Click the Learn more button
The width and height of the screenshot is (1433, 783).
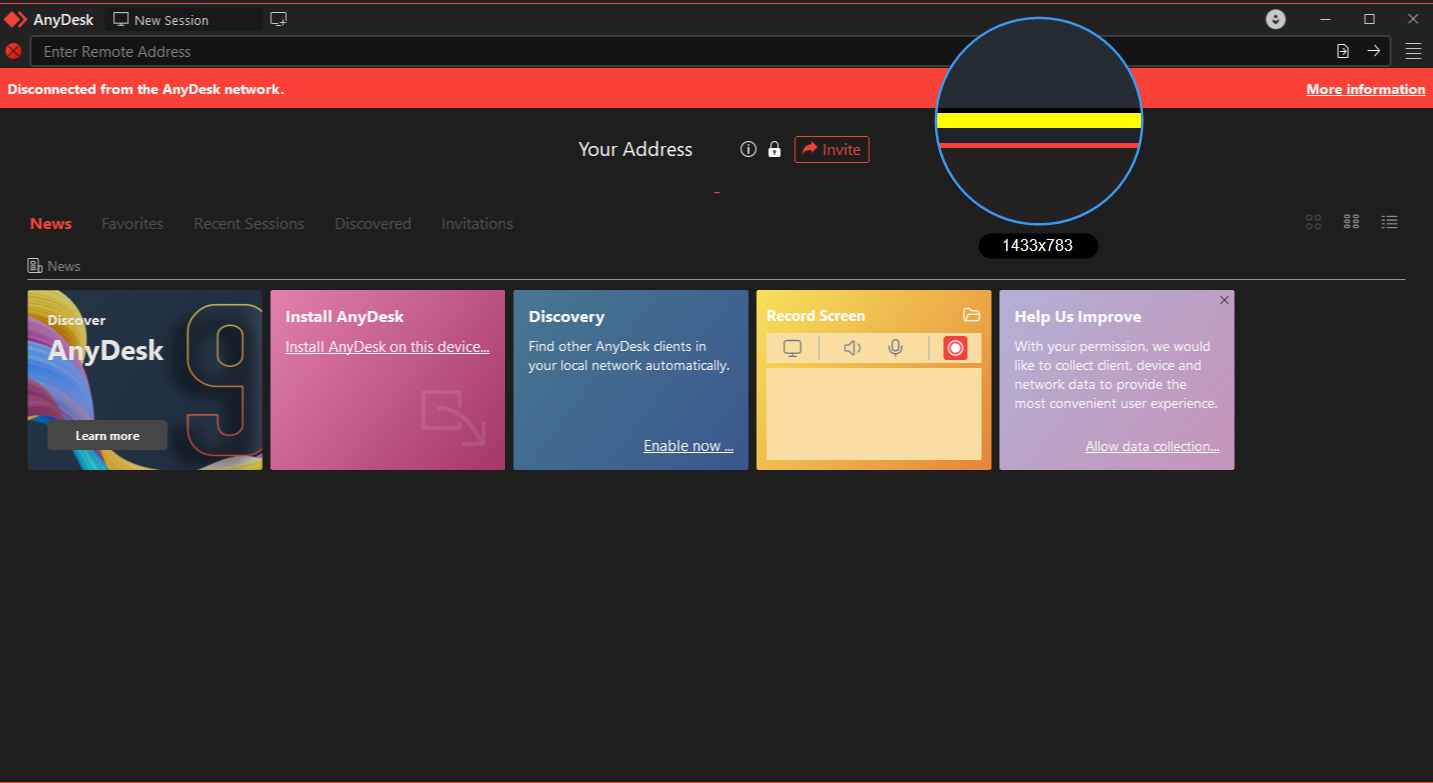pyautogui.click(x=107, y=436)
